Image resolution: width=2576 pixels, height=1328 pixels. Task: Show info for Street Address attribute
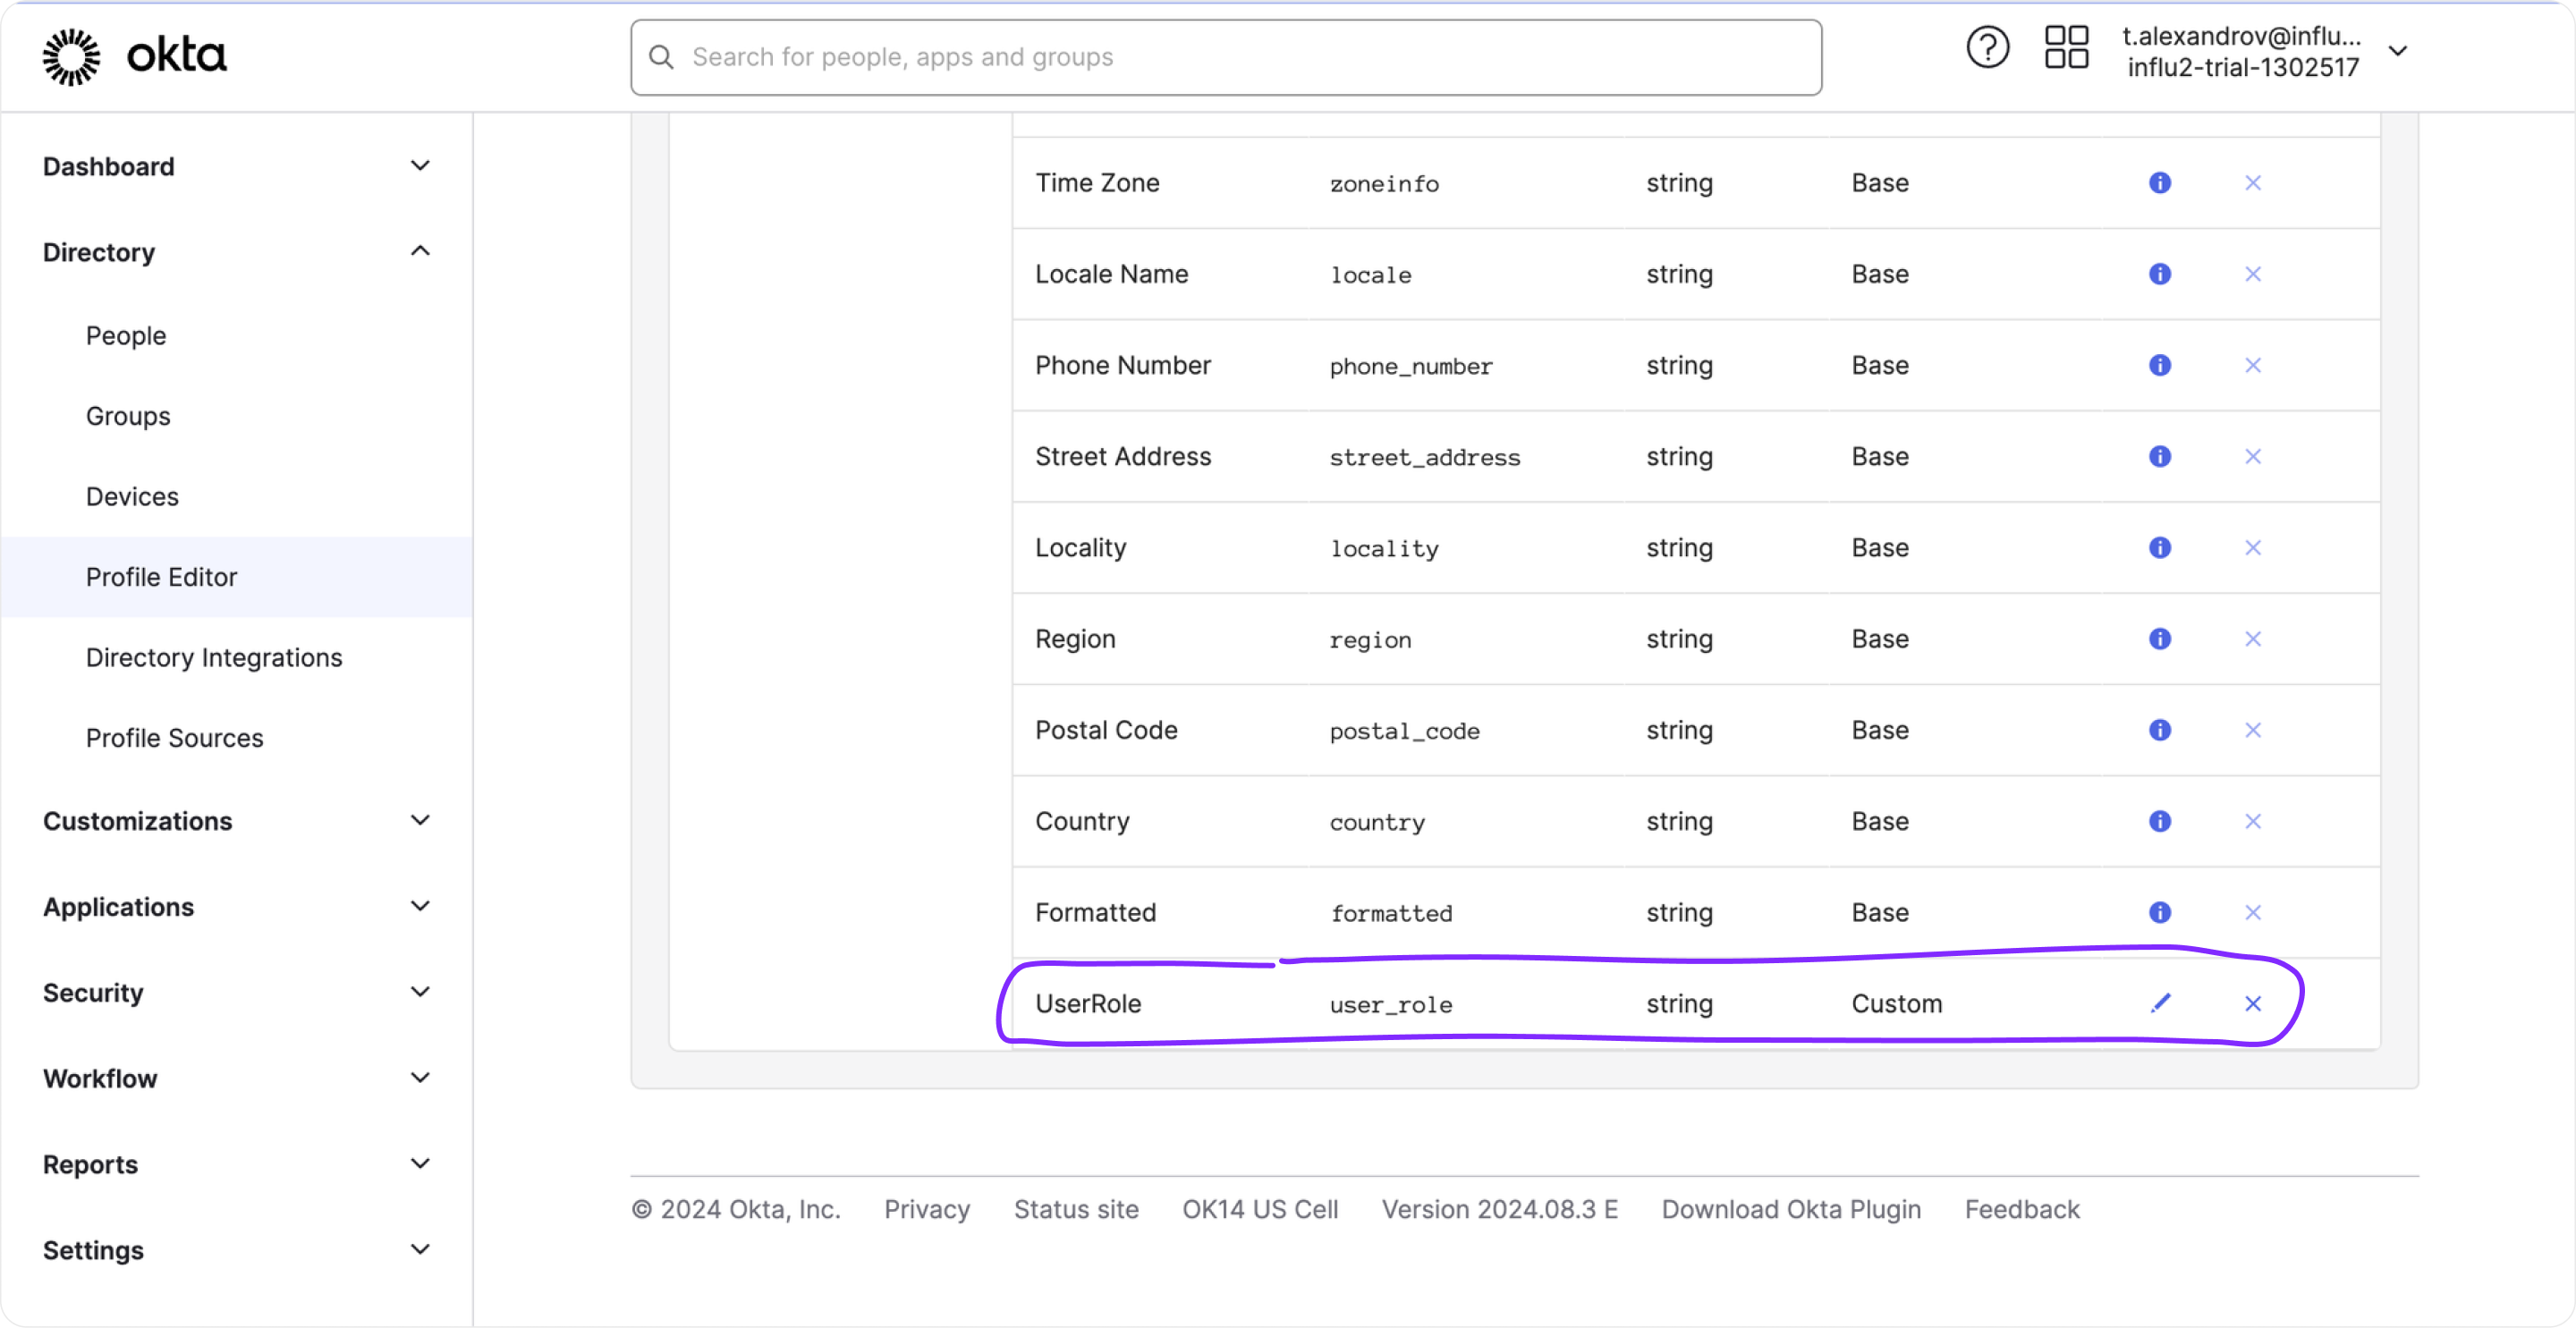tap(2160, 456)
